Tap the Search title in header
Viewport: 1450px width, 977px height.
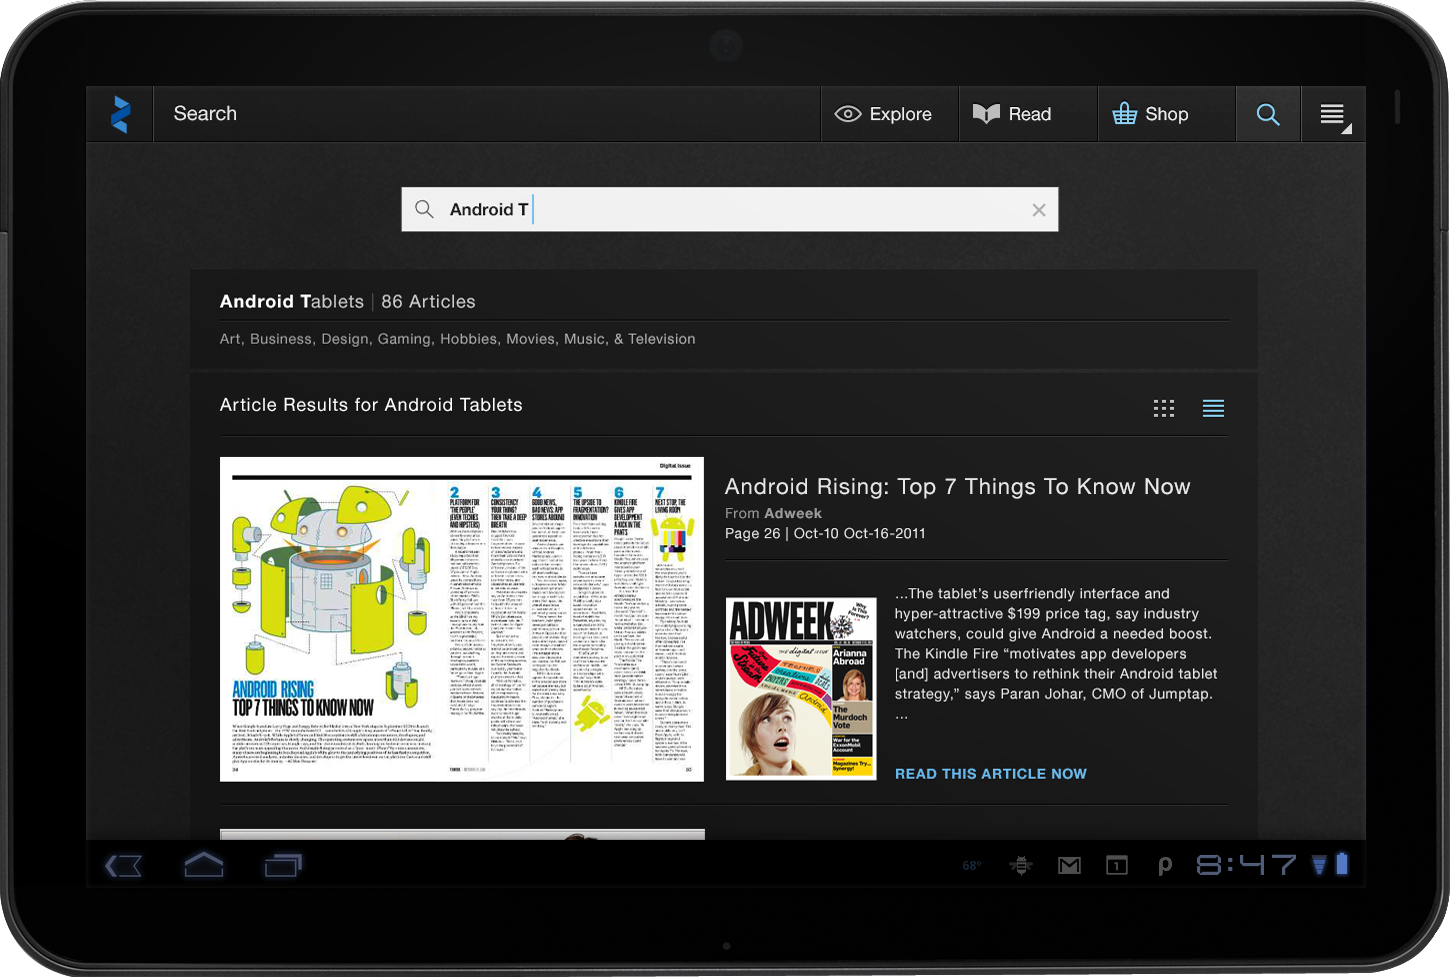coord(205,114)
